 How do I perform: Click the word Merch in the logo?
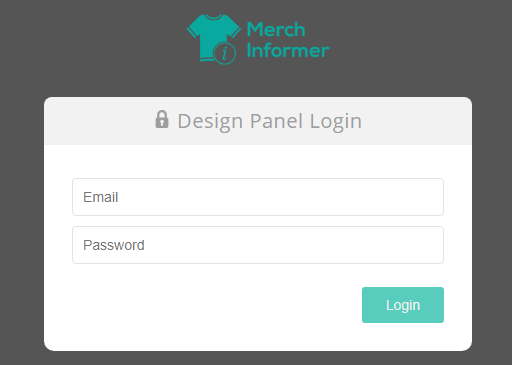tap(276, 29)
